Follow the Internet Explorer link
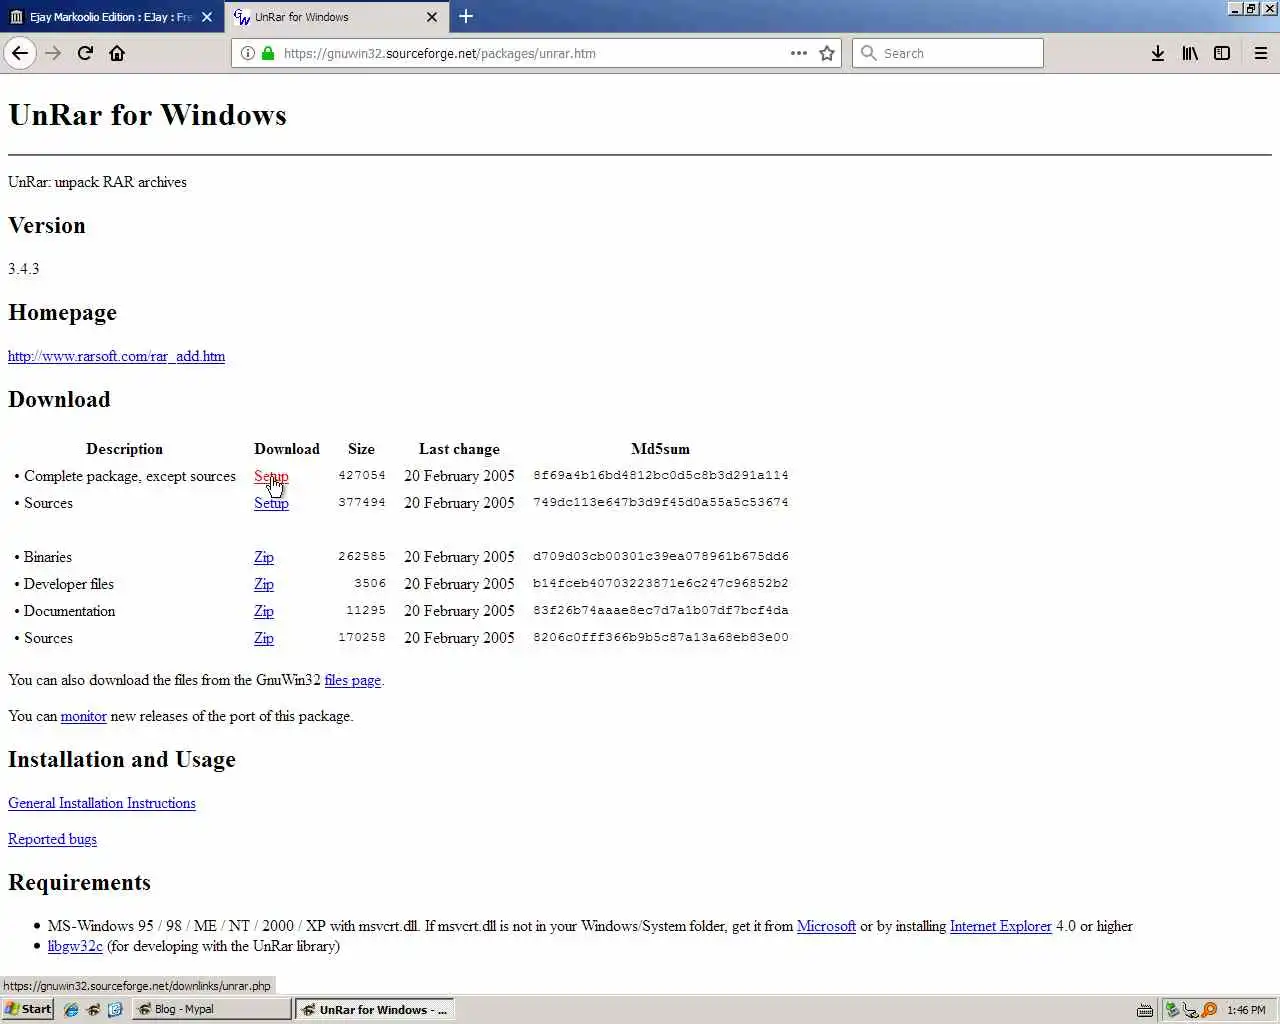The height and width of the screenshot is (1024, 1280). (1000, 926)
